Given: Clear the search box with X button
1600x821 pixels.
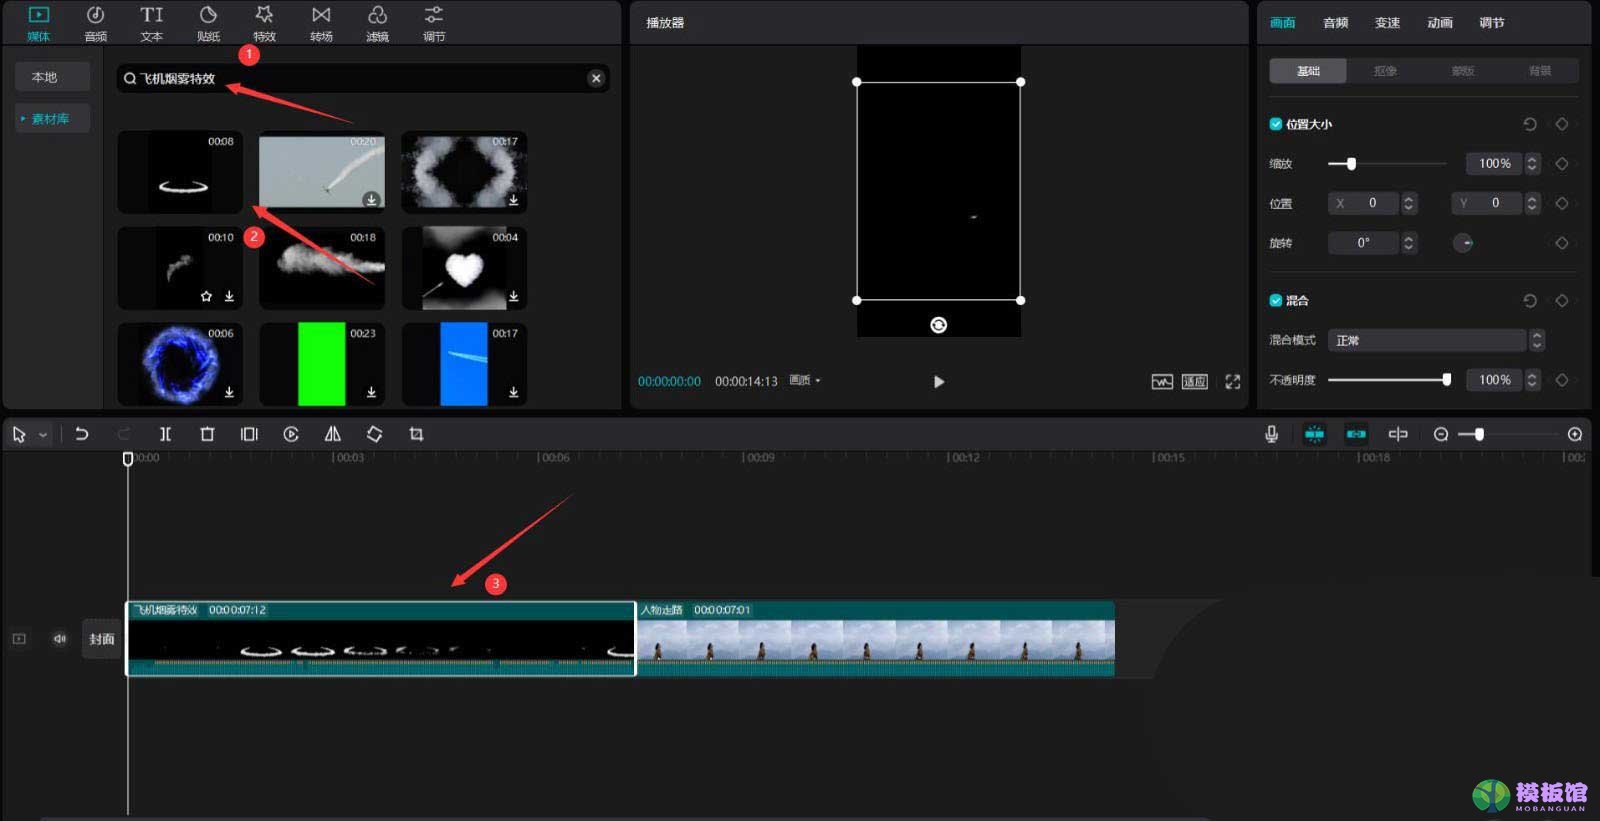Looking at the screenshot, I should click(596, 78).
